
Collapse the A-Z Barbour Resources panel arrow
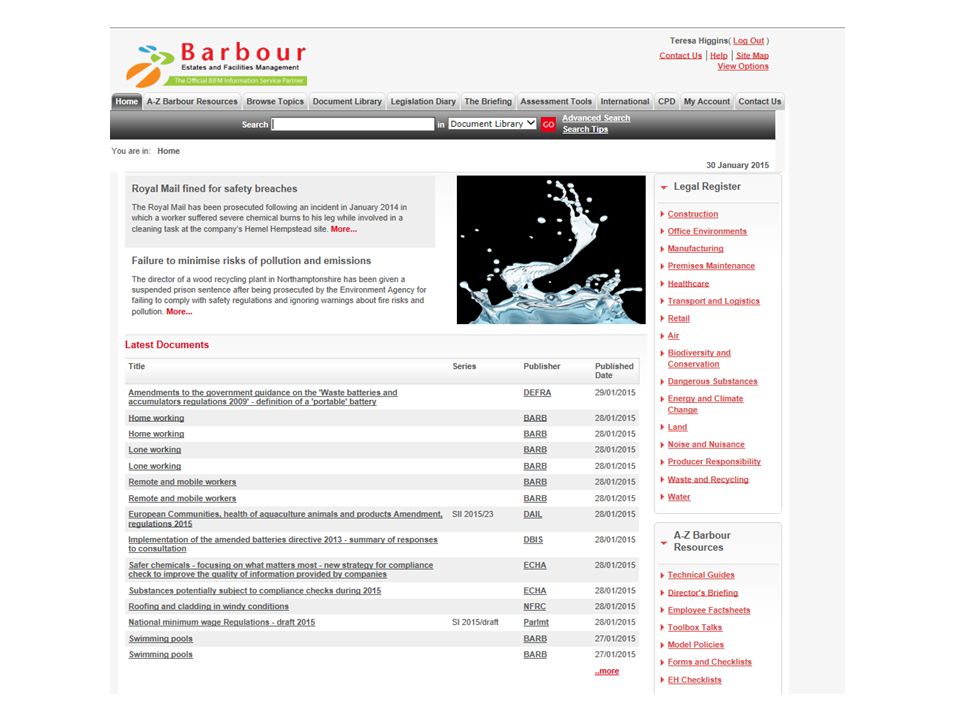point(664,542)
